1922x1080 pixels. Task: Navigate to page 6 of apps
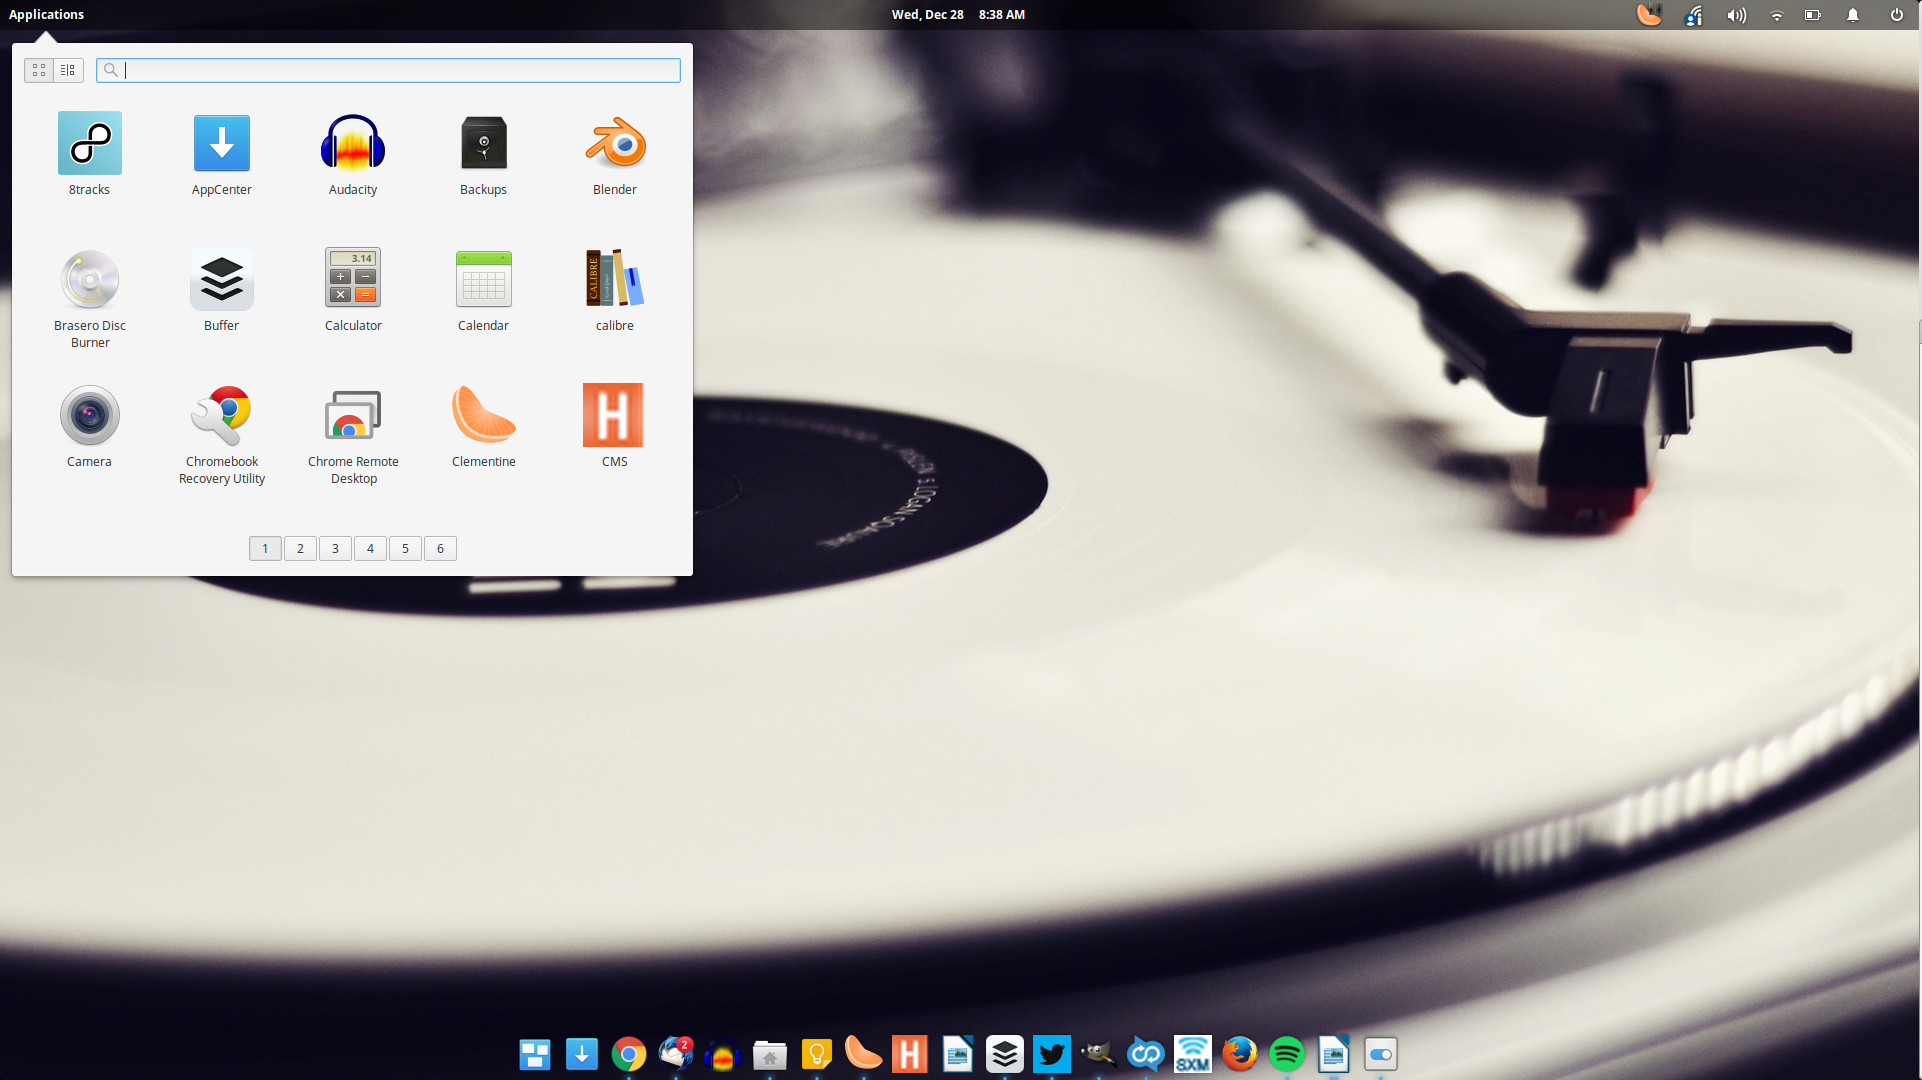click(x=438, y=548)
